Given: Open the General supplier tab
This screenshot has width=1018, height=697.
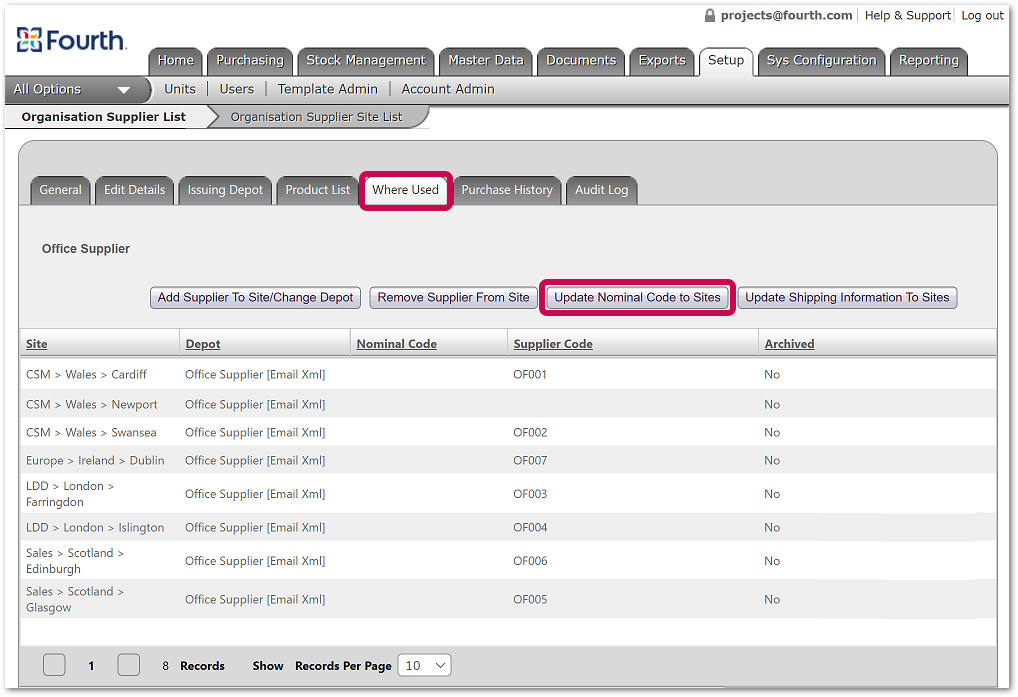Looking at the screenshot, I should [60, 190].
